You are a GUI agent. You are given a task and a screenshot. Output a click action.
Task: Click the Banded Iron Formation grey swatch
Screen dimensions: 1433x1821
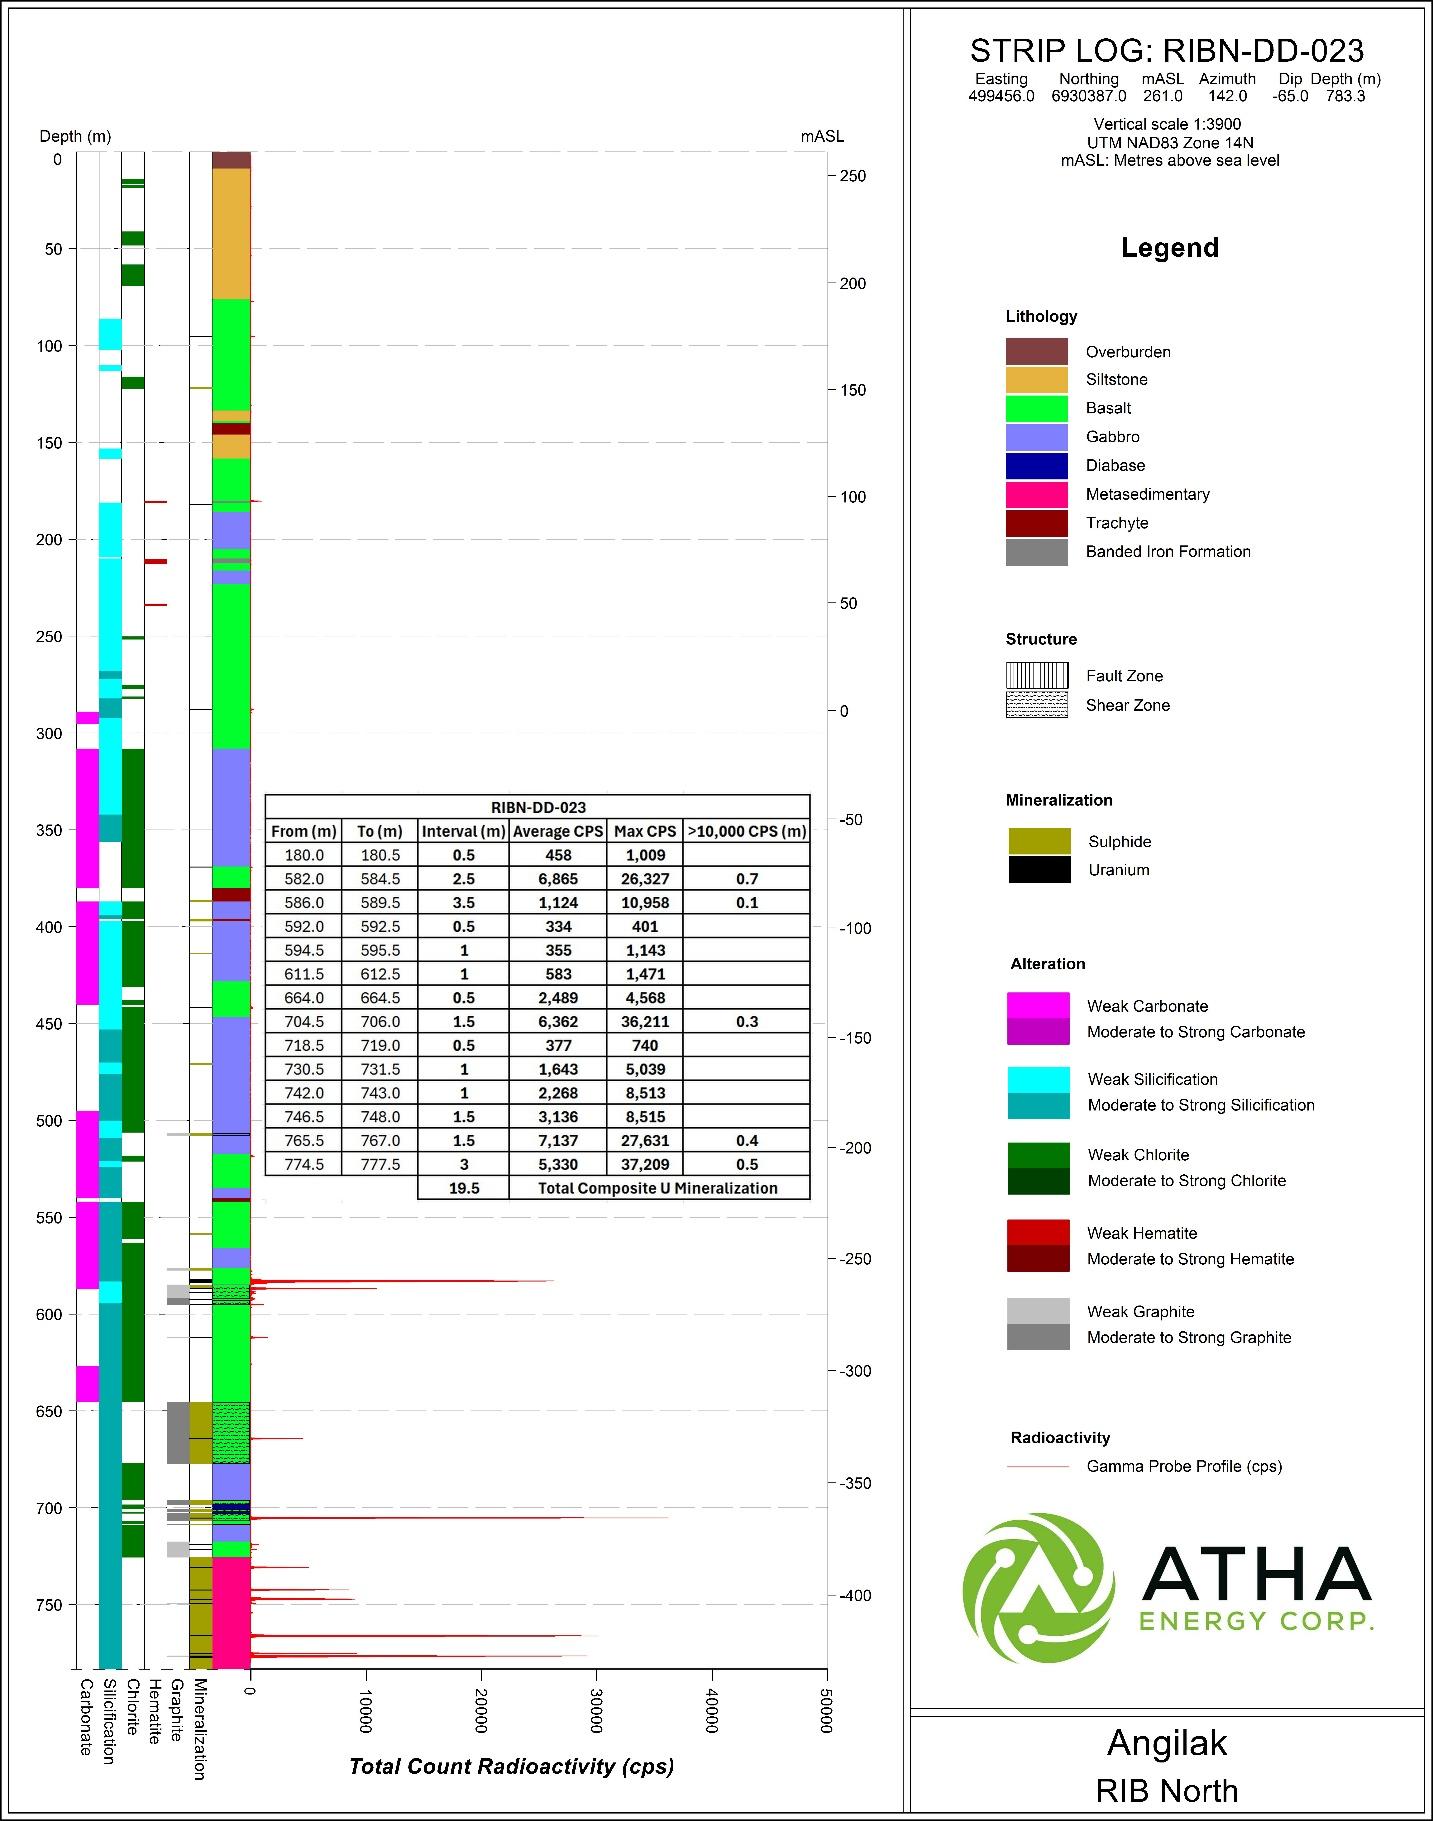click(1037, 552)
